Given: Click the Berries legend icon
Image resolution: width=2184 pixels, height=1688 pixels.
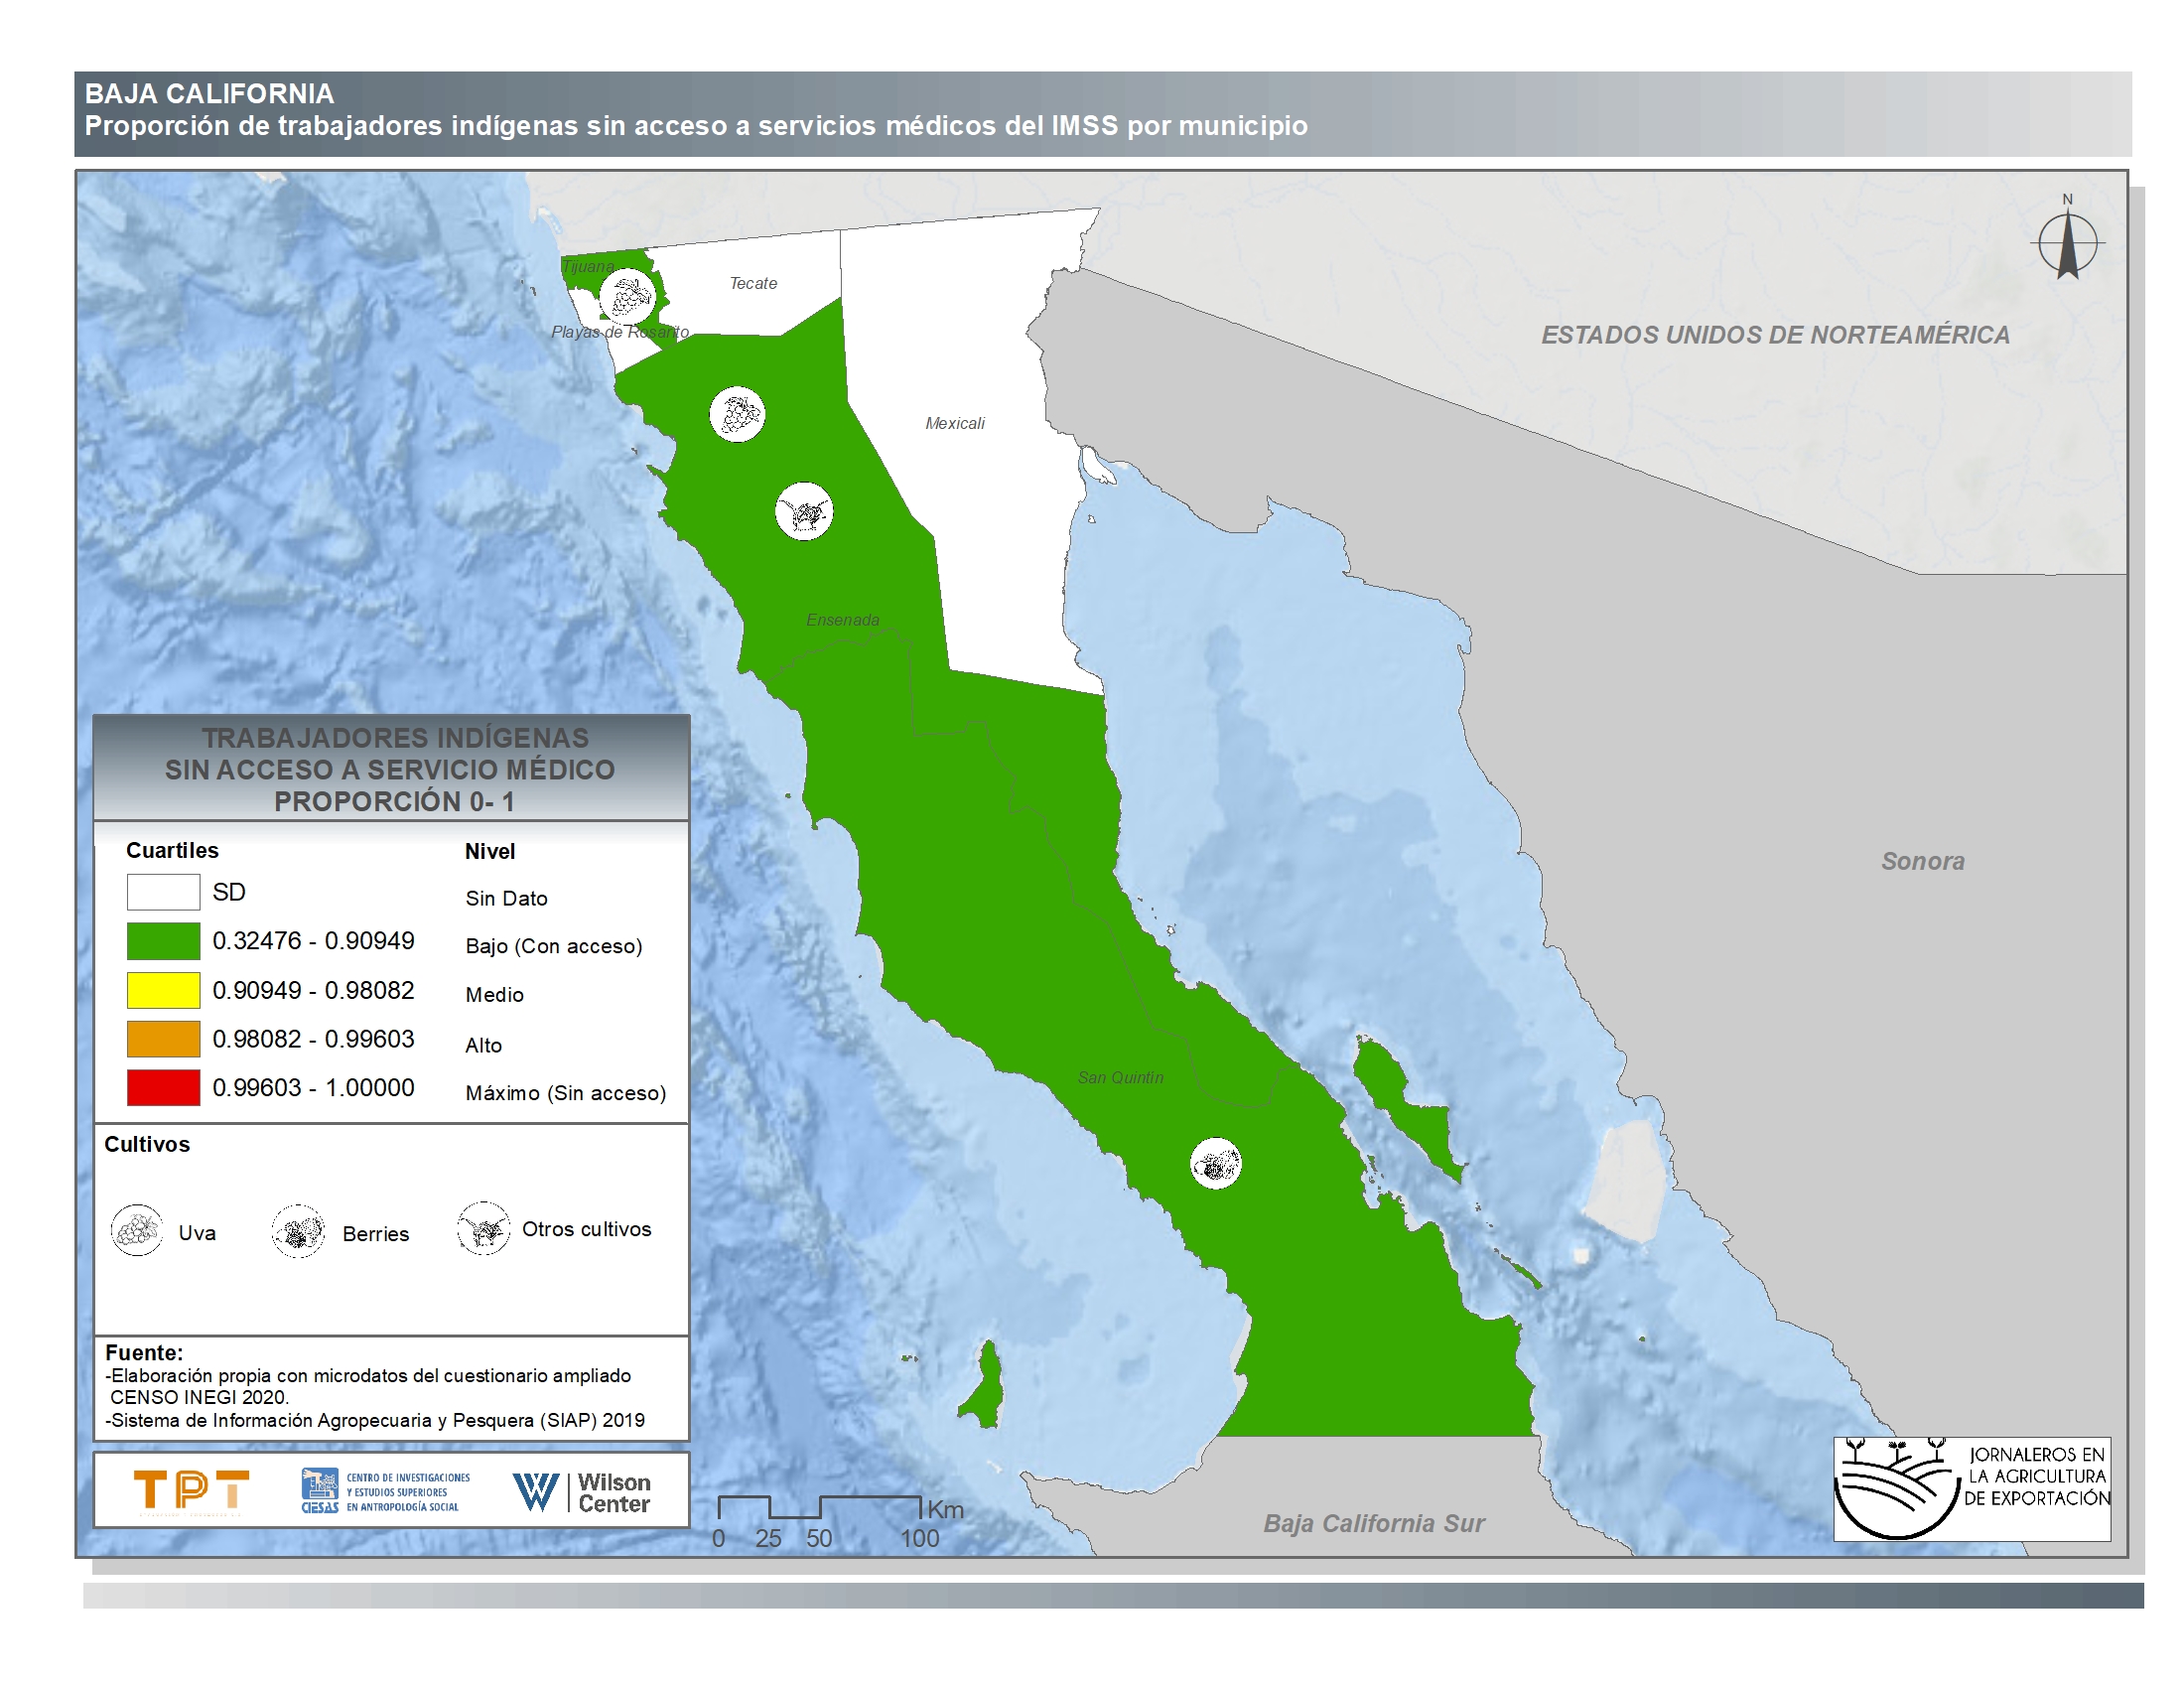Looking at the screenshot, I should coord(298,1231).
